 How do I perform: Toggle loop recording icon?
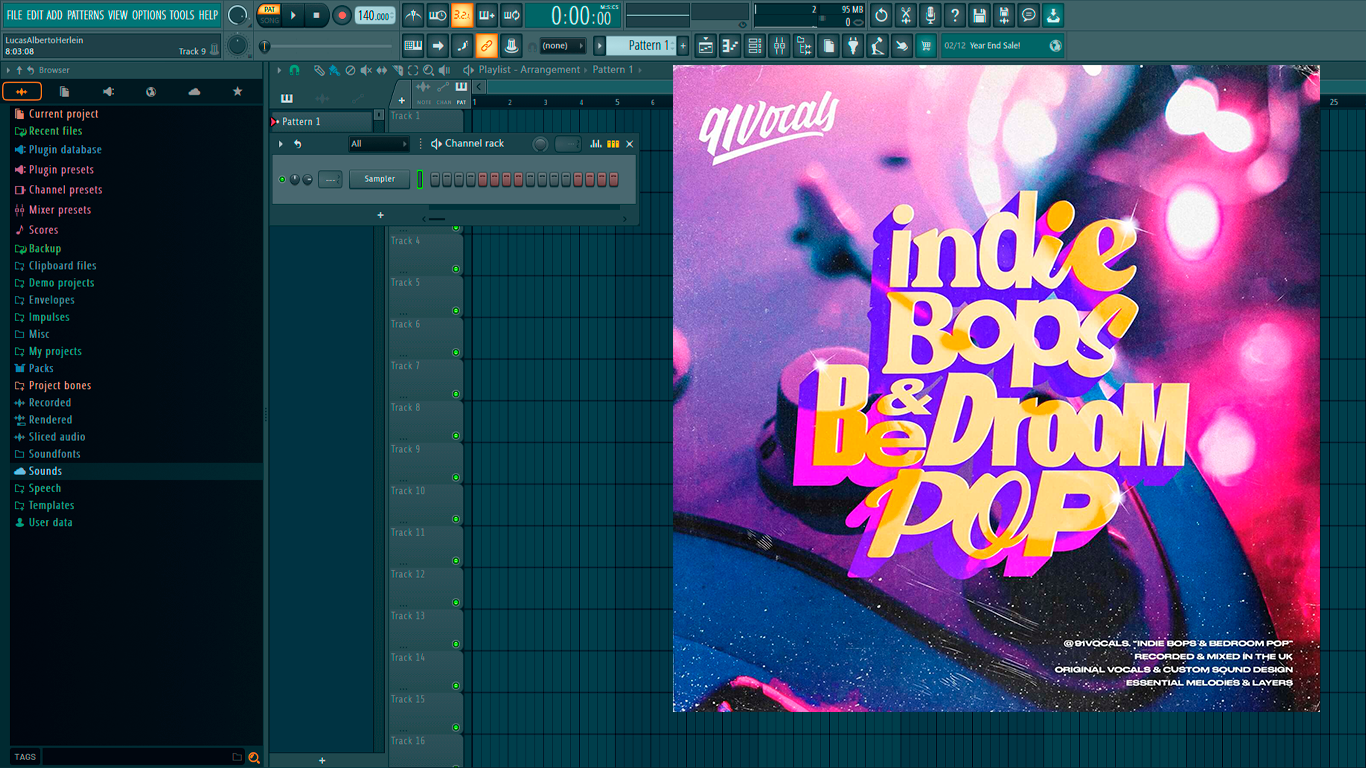click(x=511, y=15)
